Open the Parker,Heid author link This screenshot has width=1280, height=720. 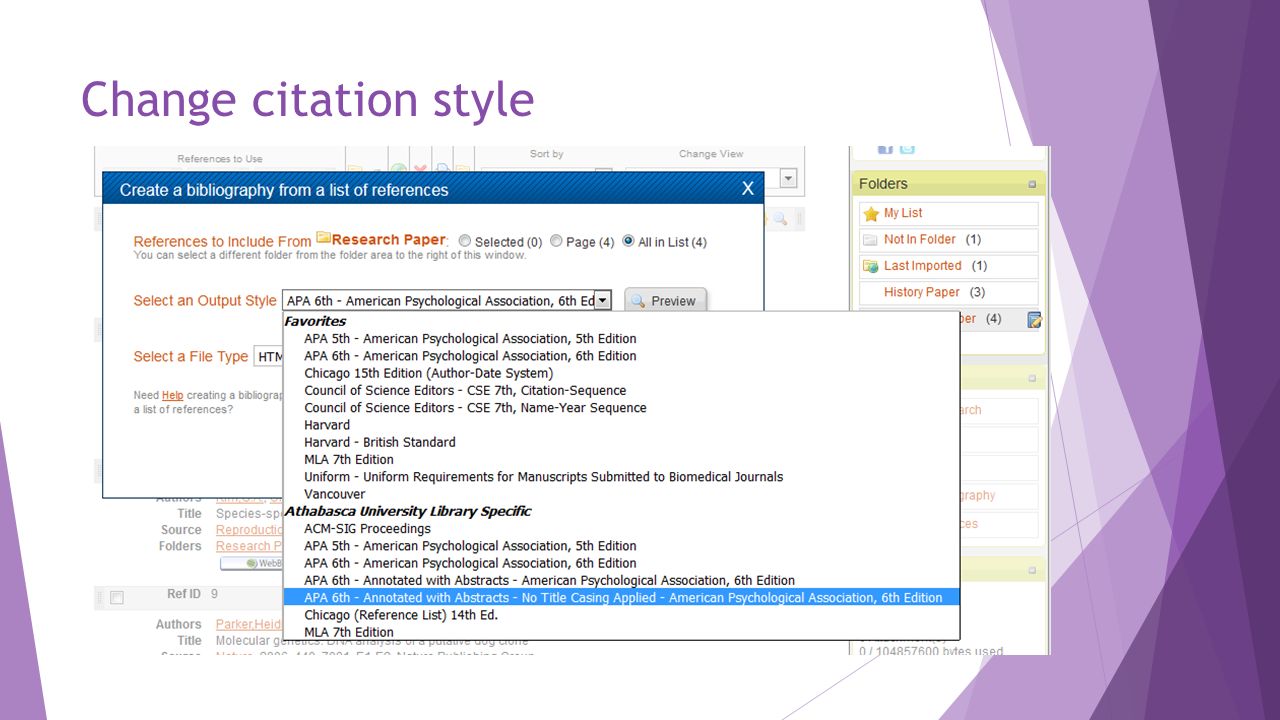[x=248, y=625]
